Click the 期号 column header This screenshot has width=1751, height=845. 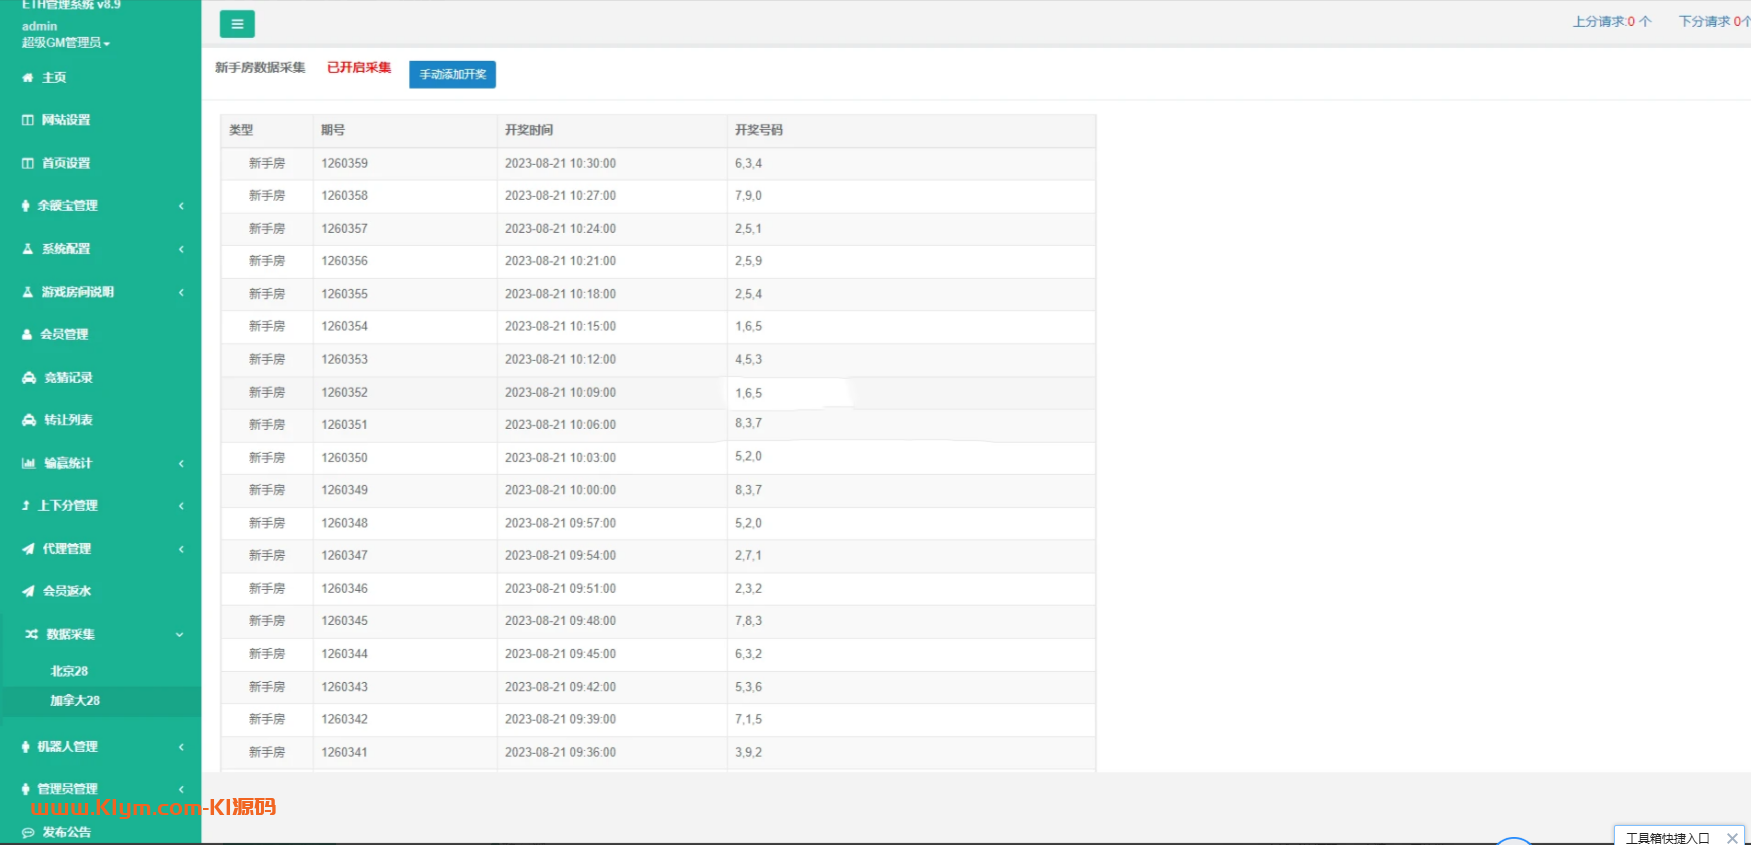click(333, 130)
